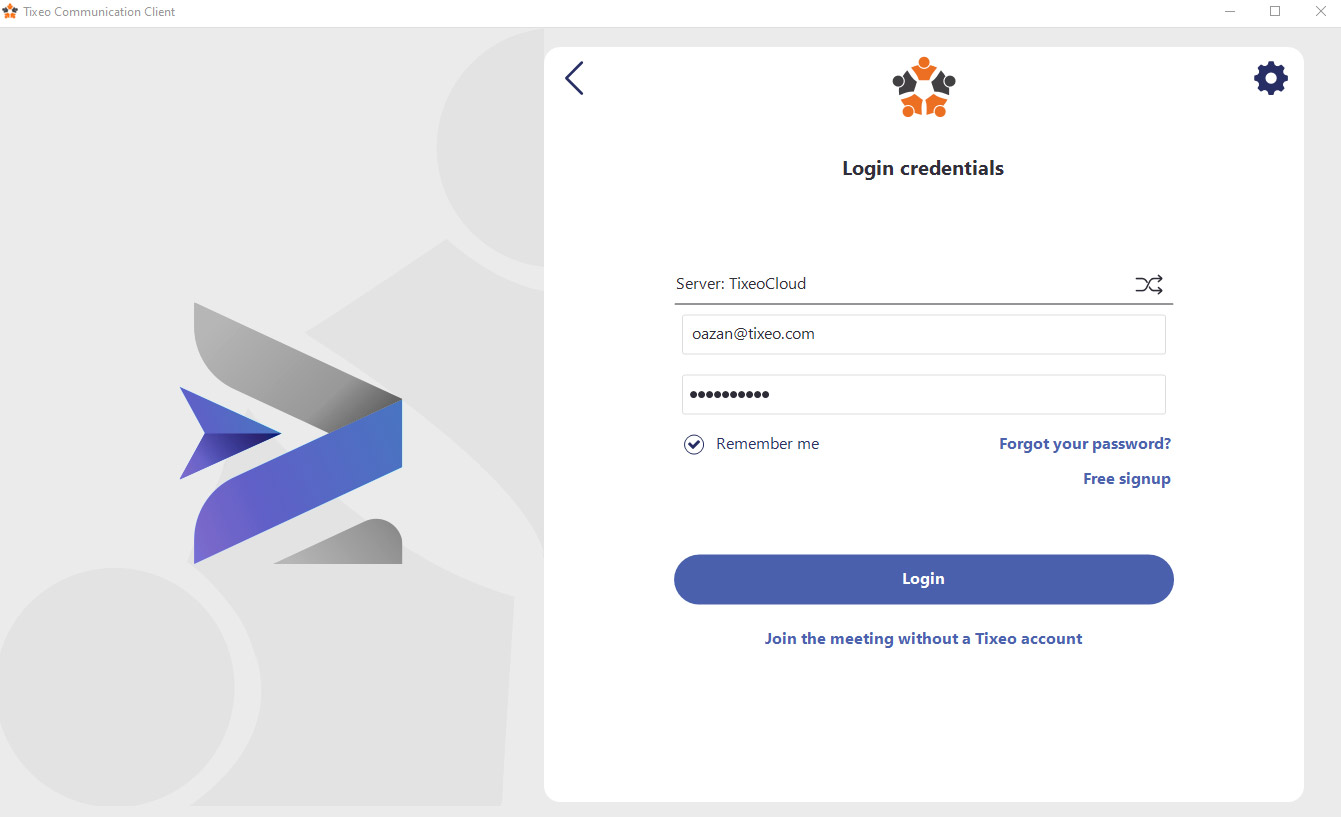This screenshot has height=817, width=1341.
Task: Click the blue Login button
Action: (923, 579)
